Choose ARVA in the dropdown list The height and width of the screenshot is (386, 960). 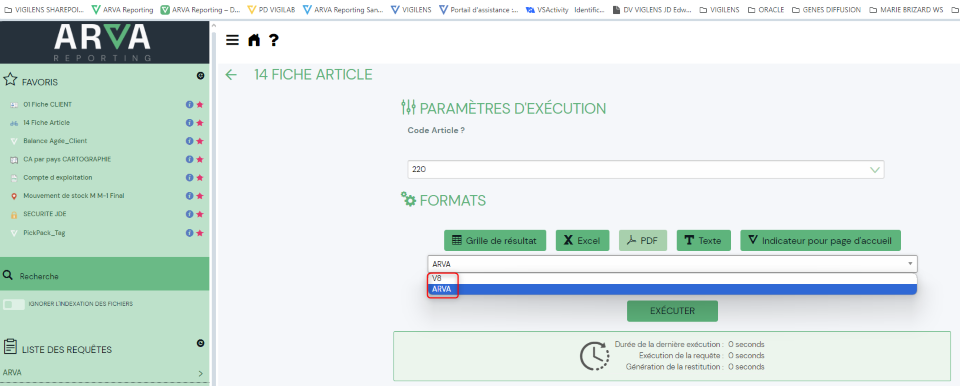[672, 289]
